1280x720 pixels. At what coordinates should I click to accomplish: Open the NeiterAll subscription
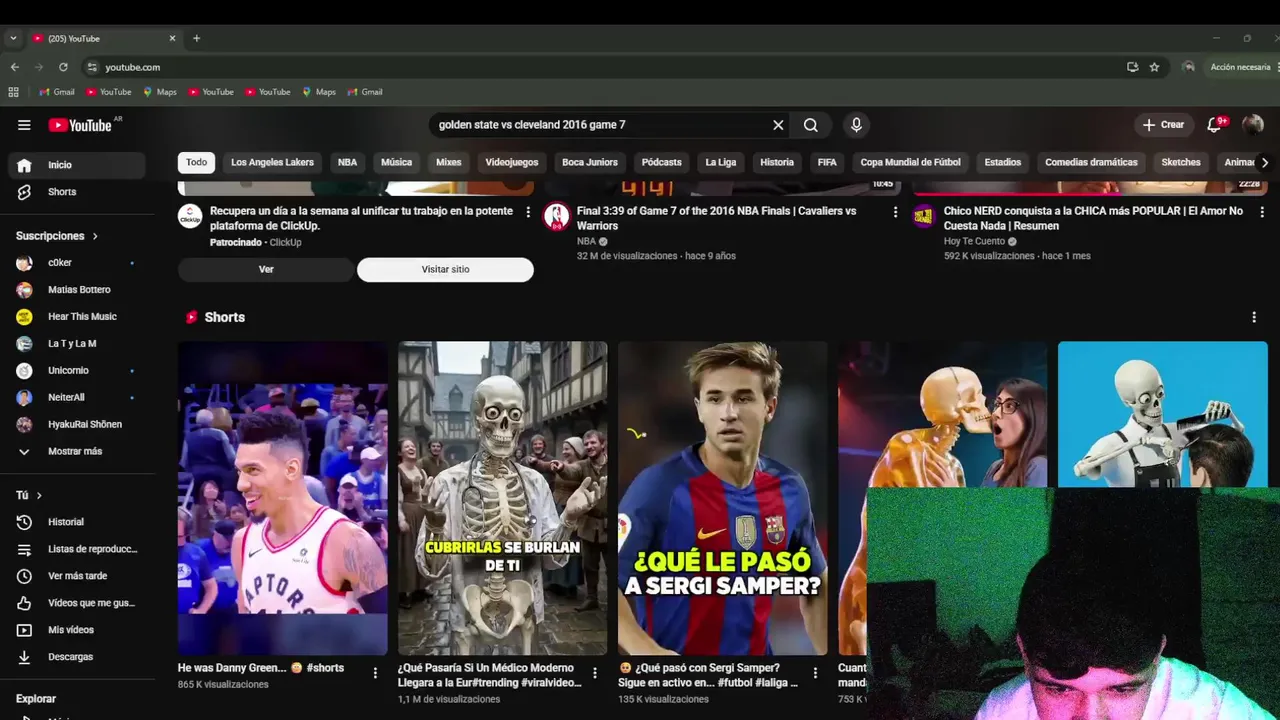coord(77,398)
